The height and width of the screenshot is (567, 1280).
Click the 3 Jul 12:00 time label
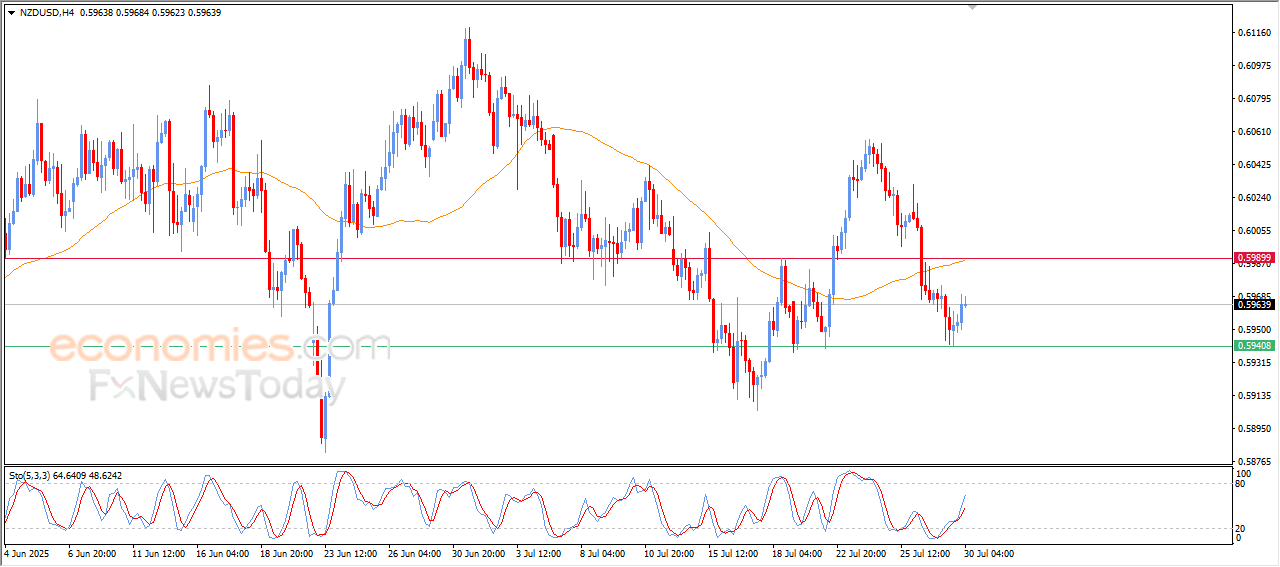pos(539,553)
